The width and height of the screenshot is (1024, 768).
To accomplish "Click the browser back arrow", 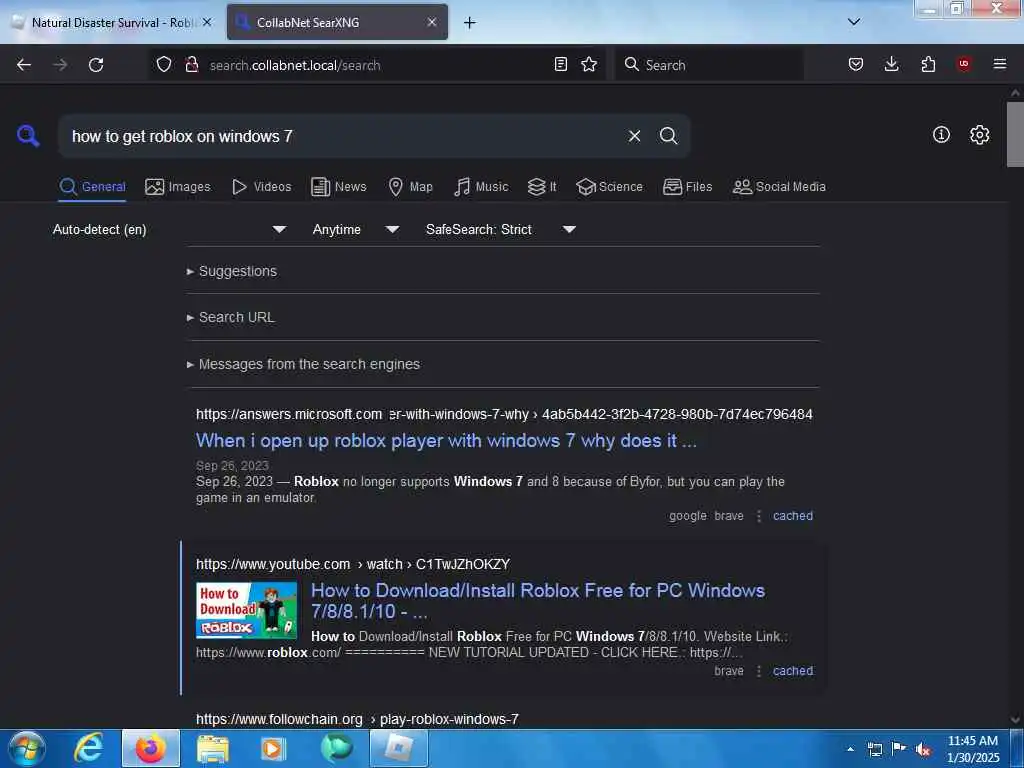I will point(24,65).
